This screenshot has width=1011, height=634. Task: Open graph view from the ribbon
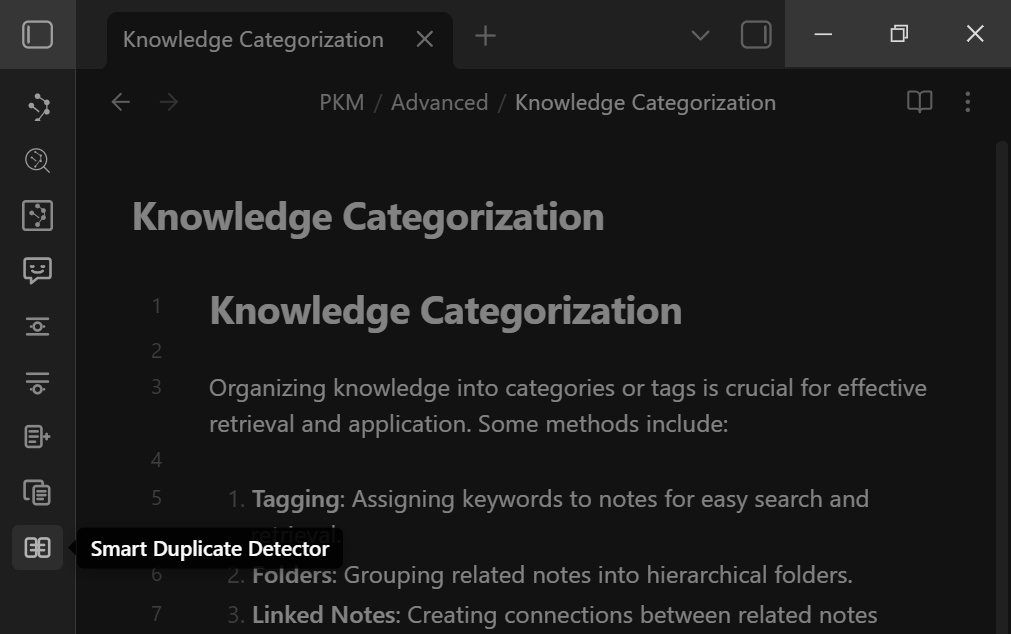point(38,107)
